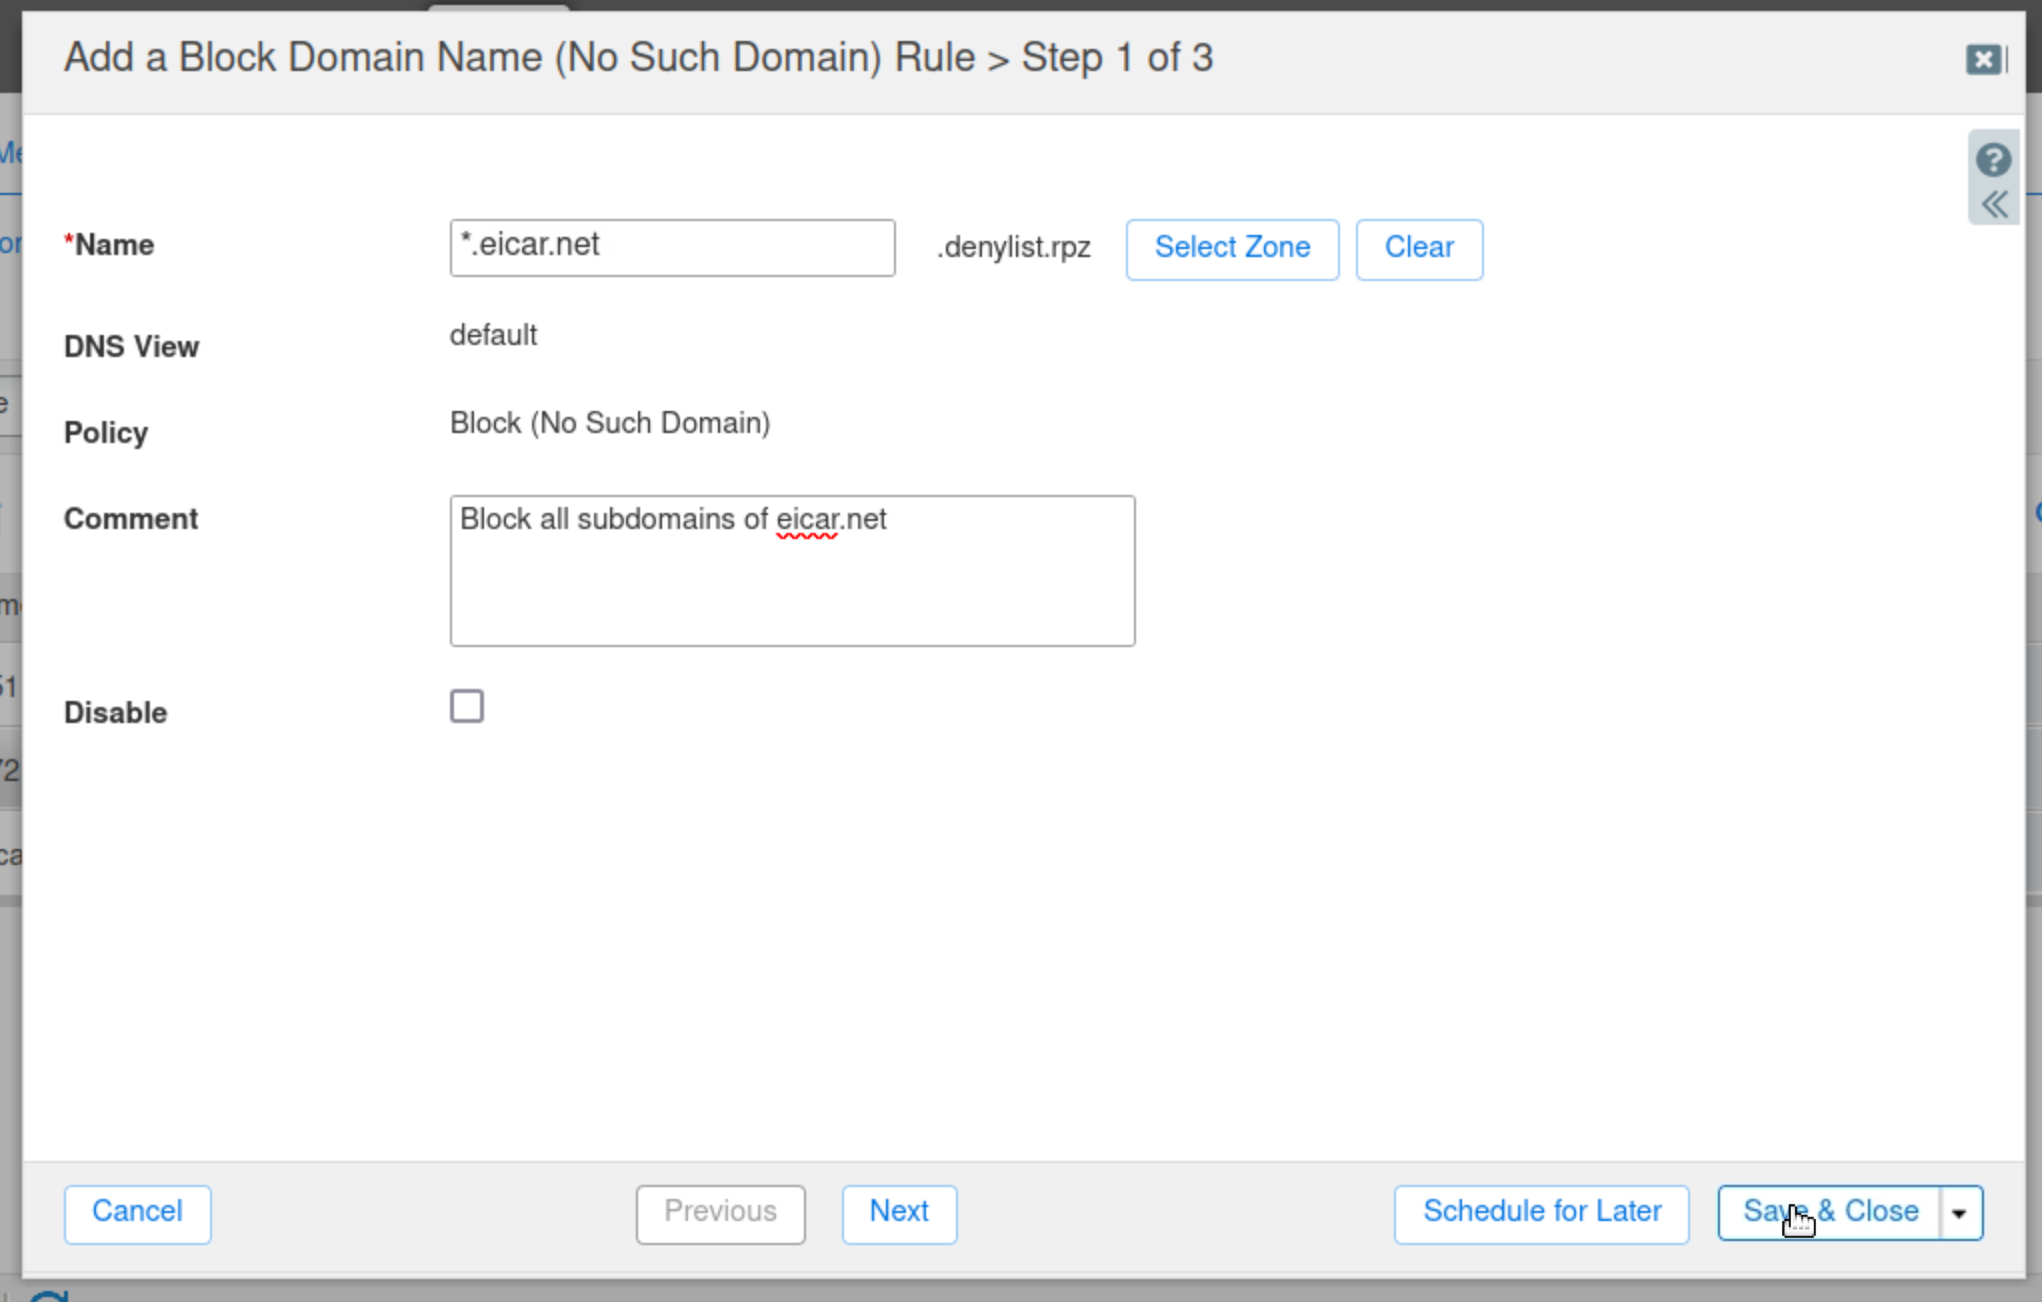Open the Save & Close dropdown arrow
2042x1302 pixels.
(1960, 1213)
